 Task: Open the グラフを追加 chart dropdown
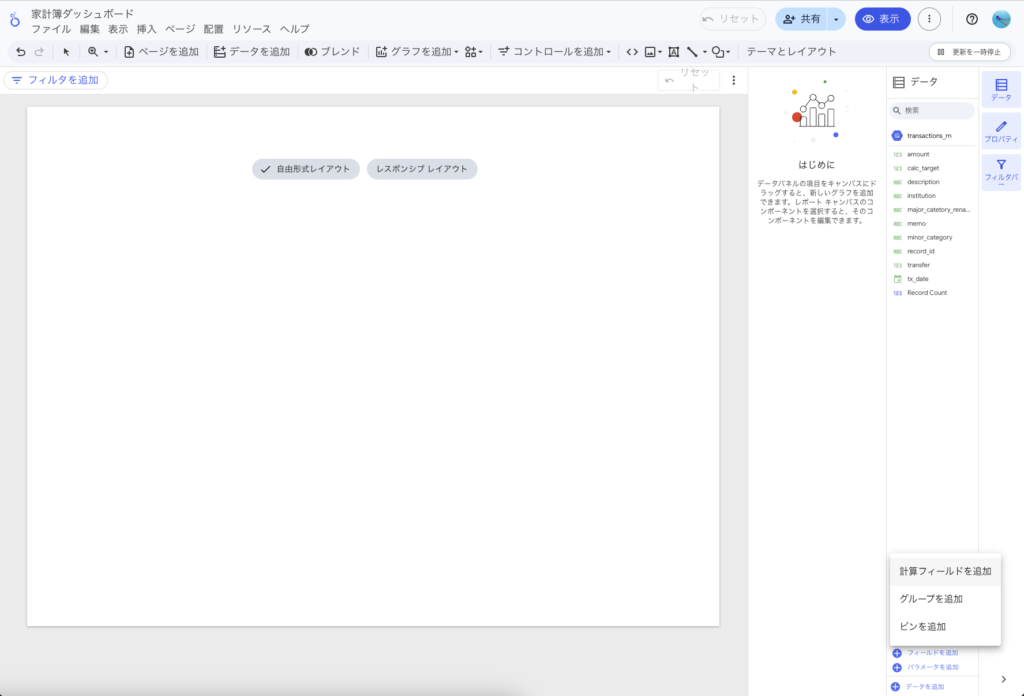pyautogui.click(x=417, y=52)
